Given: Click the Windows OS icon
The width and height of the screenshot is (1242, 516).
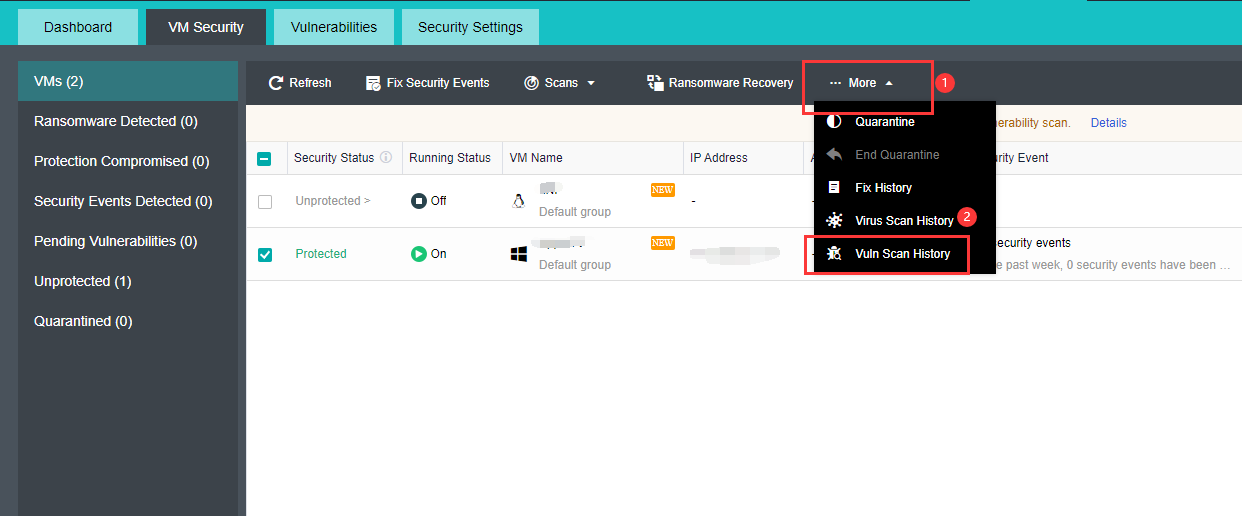Looking at the screenshot, I should [x=519, y=254].
